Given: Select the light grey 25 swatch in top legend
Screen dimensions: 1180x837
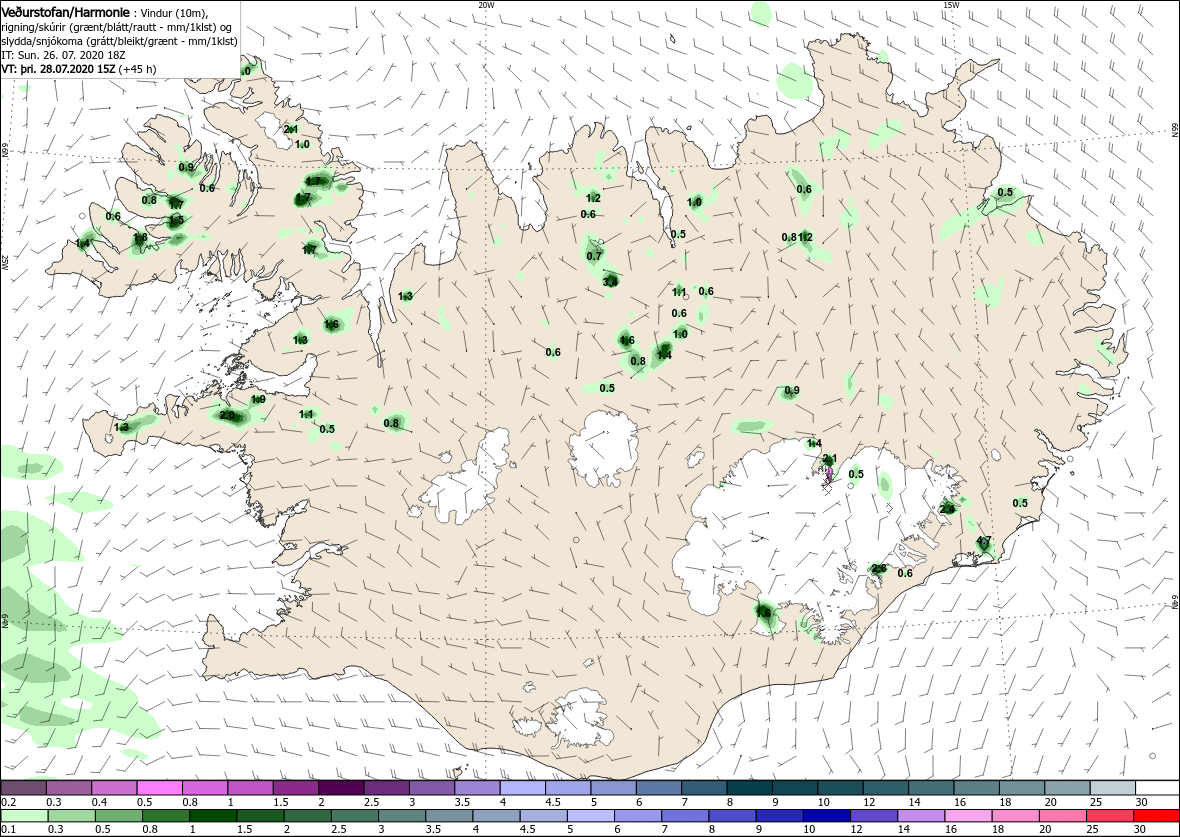Looking at the screenshot, I should coord(1112,788).
